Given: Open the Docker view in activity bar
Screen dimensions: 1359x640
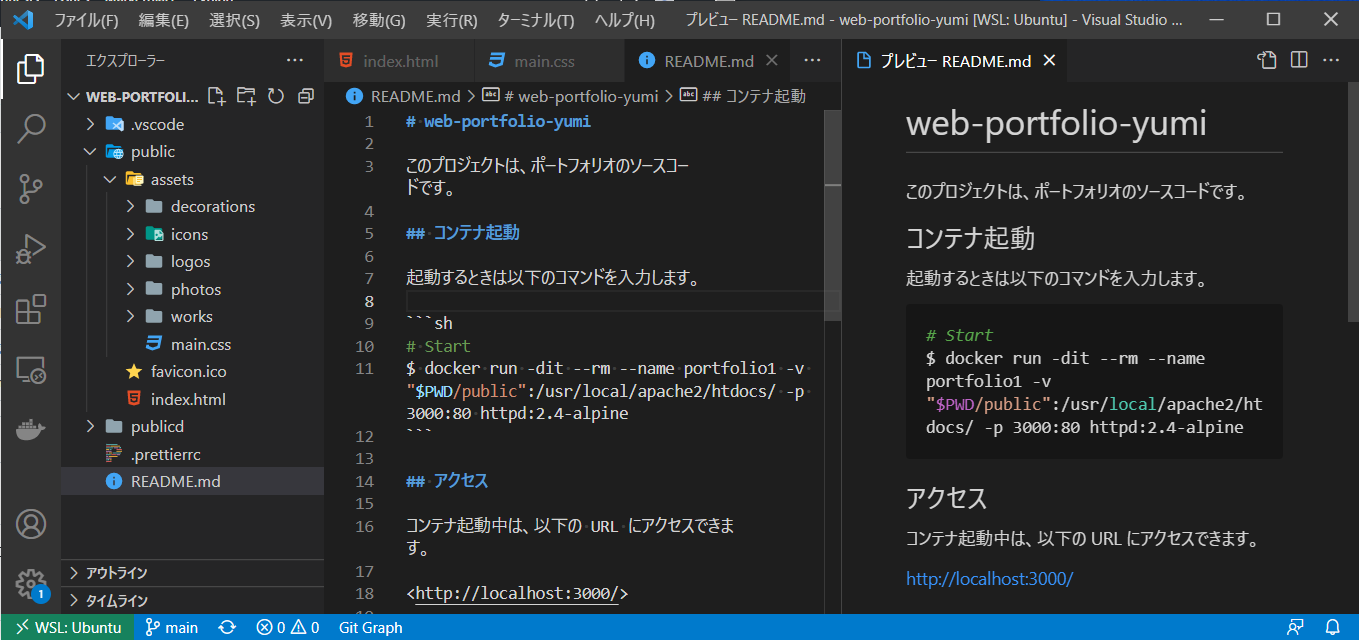Looking at the screenshot, I should (x=31, y=431).
